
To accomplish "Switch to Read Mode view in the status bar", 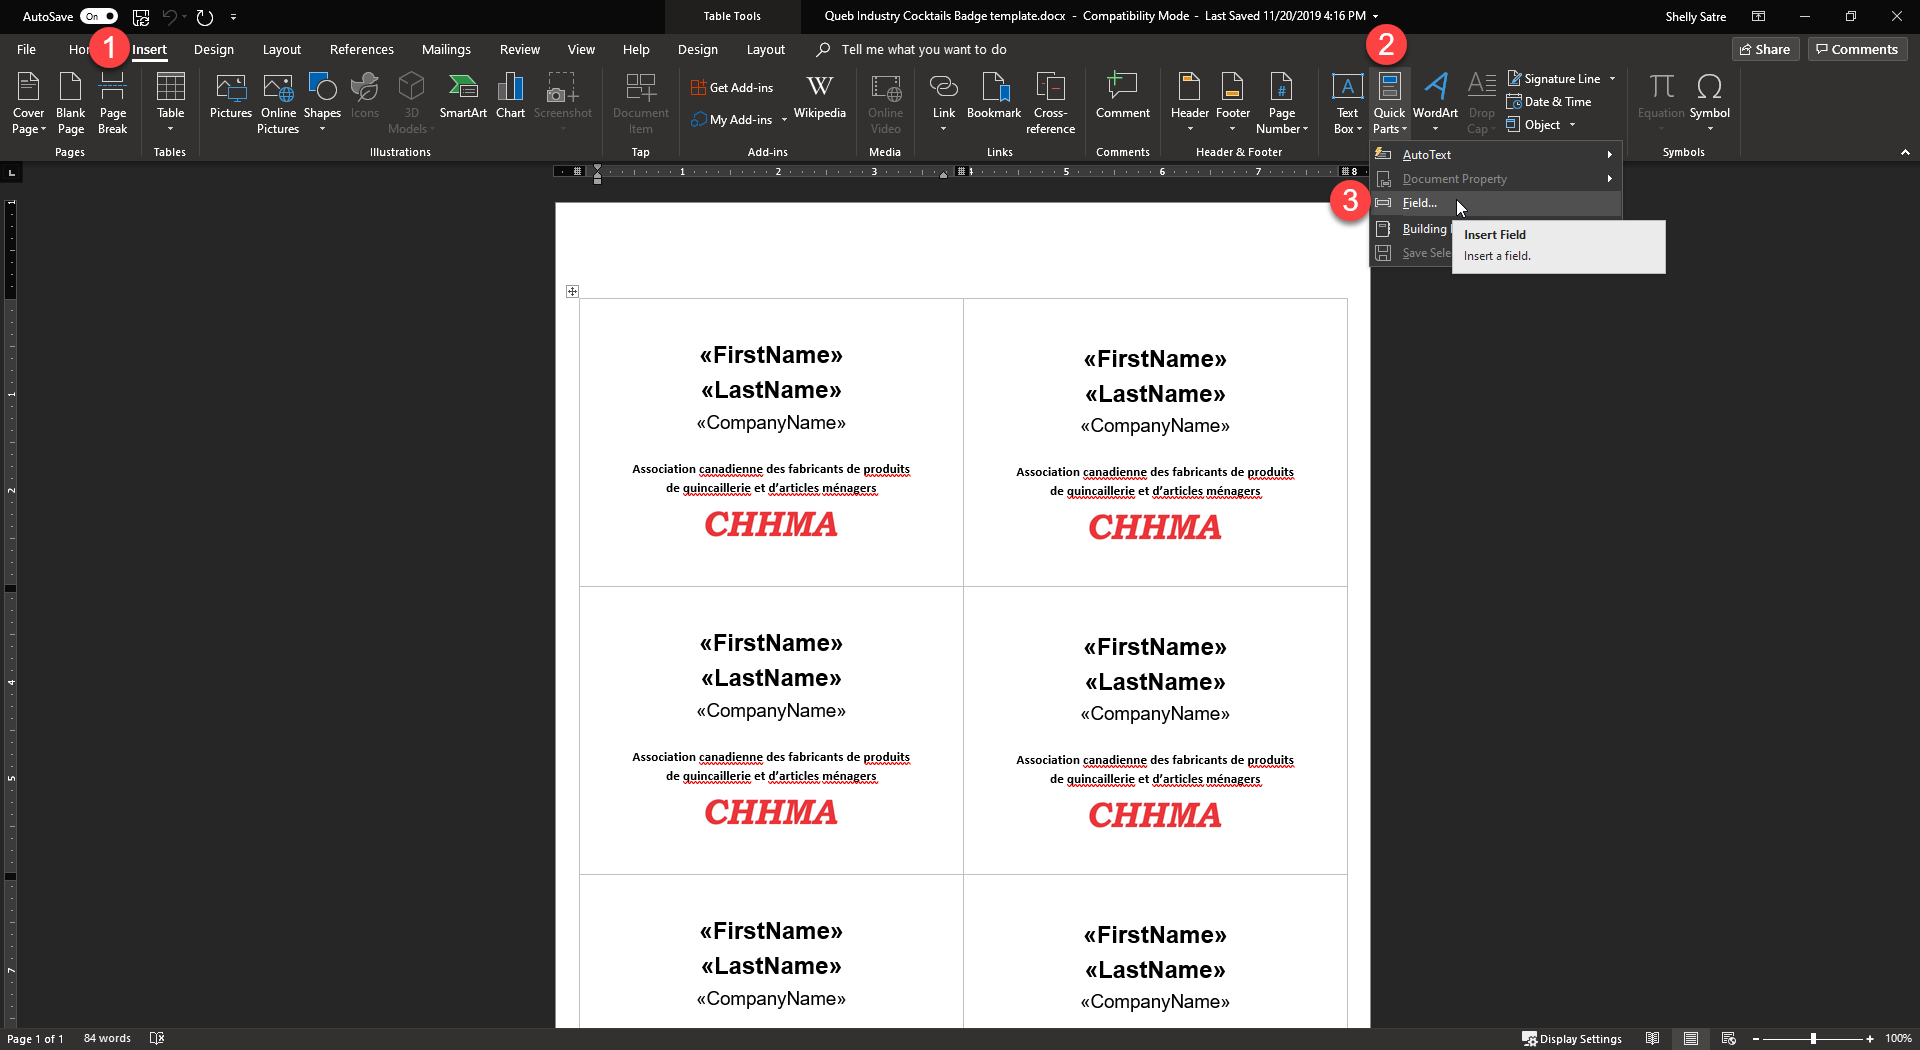I will pyautogui.click(x=1652, y=1039).
